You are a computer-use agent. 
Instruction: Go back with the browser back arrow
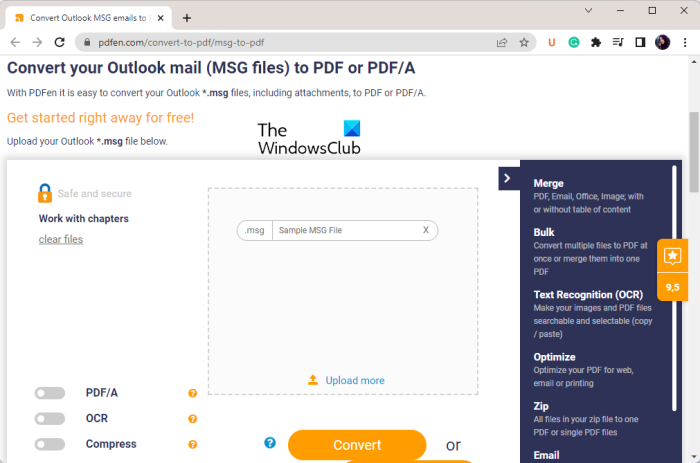point(15,42)
